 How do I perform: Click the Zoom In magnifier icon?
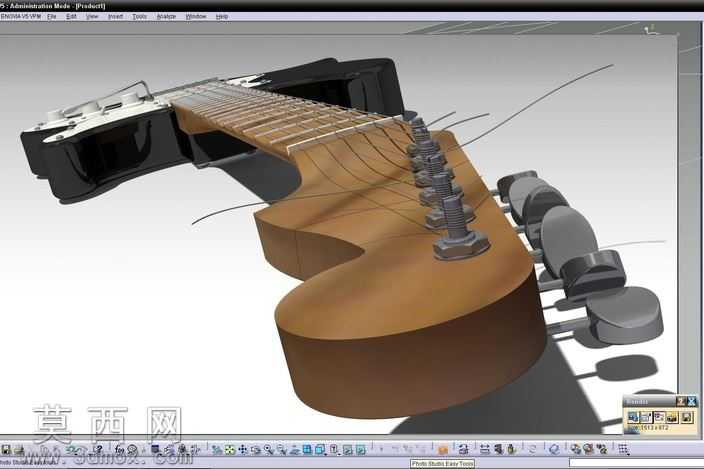[268, 449]
